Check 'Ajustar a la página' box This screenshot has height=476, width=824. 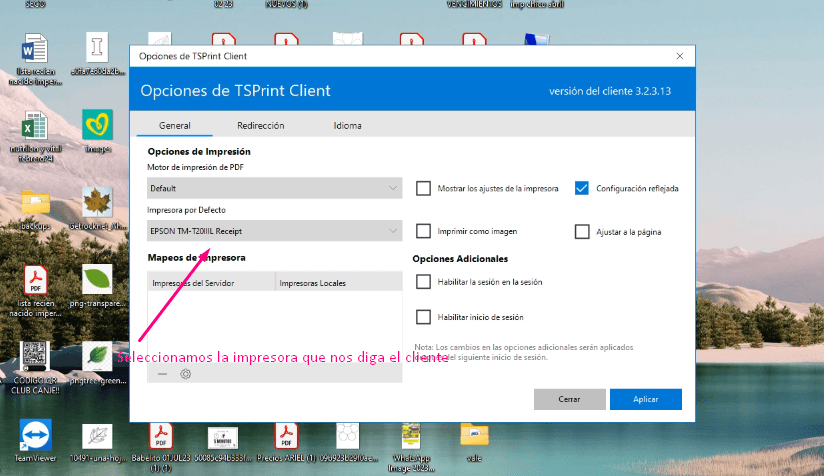point(582,231)
